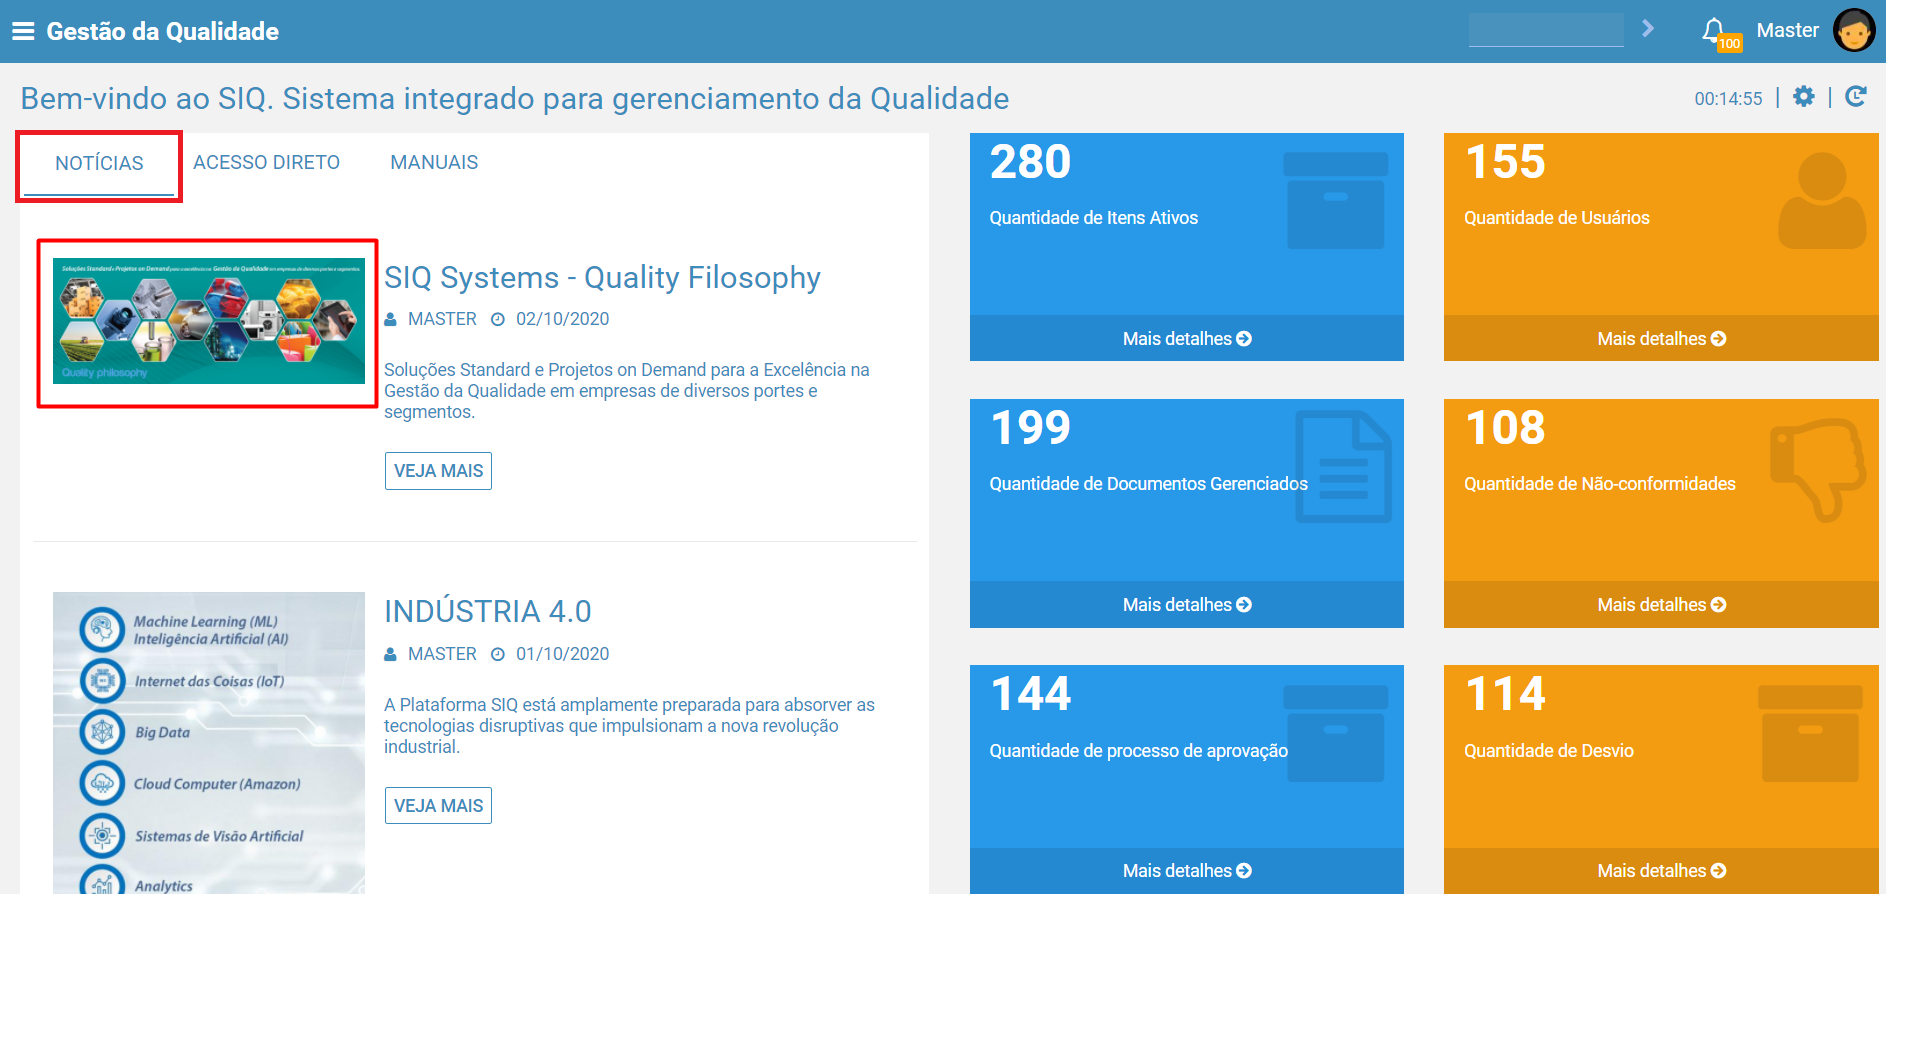Click Quantidade de Usuários label

(x=1557, y=218)
